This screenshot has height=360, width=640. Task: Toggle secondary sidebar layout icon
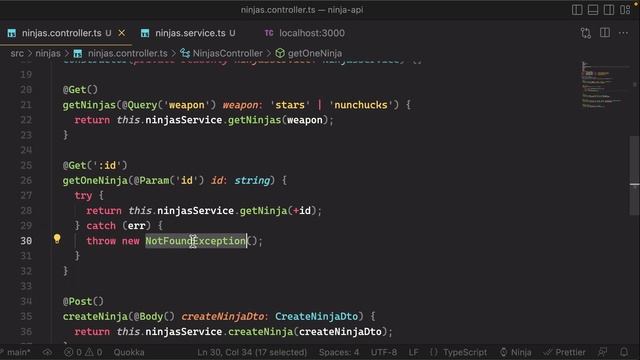[x=609, y=10]
